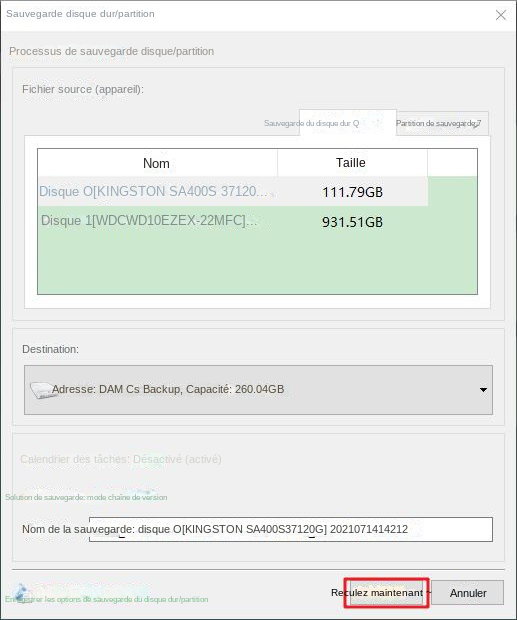The image size is (517, 620).
Task: Open Calendrier des tâches settings link
Action: point(121,459)
